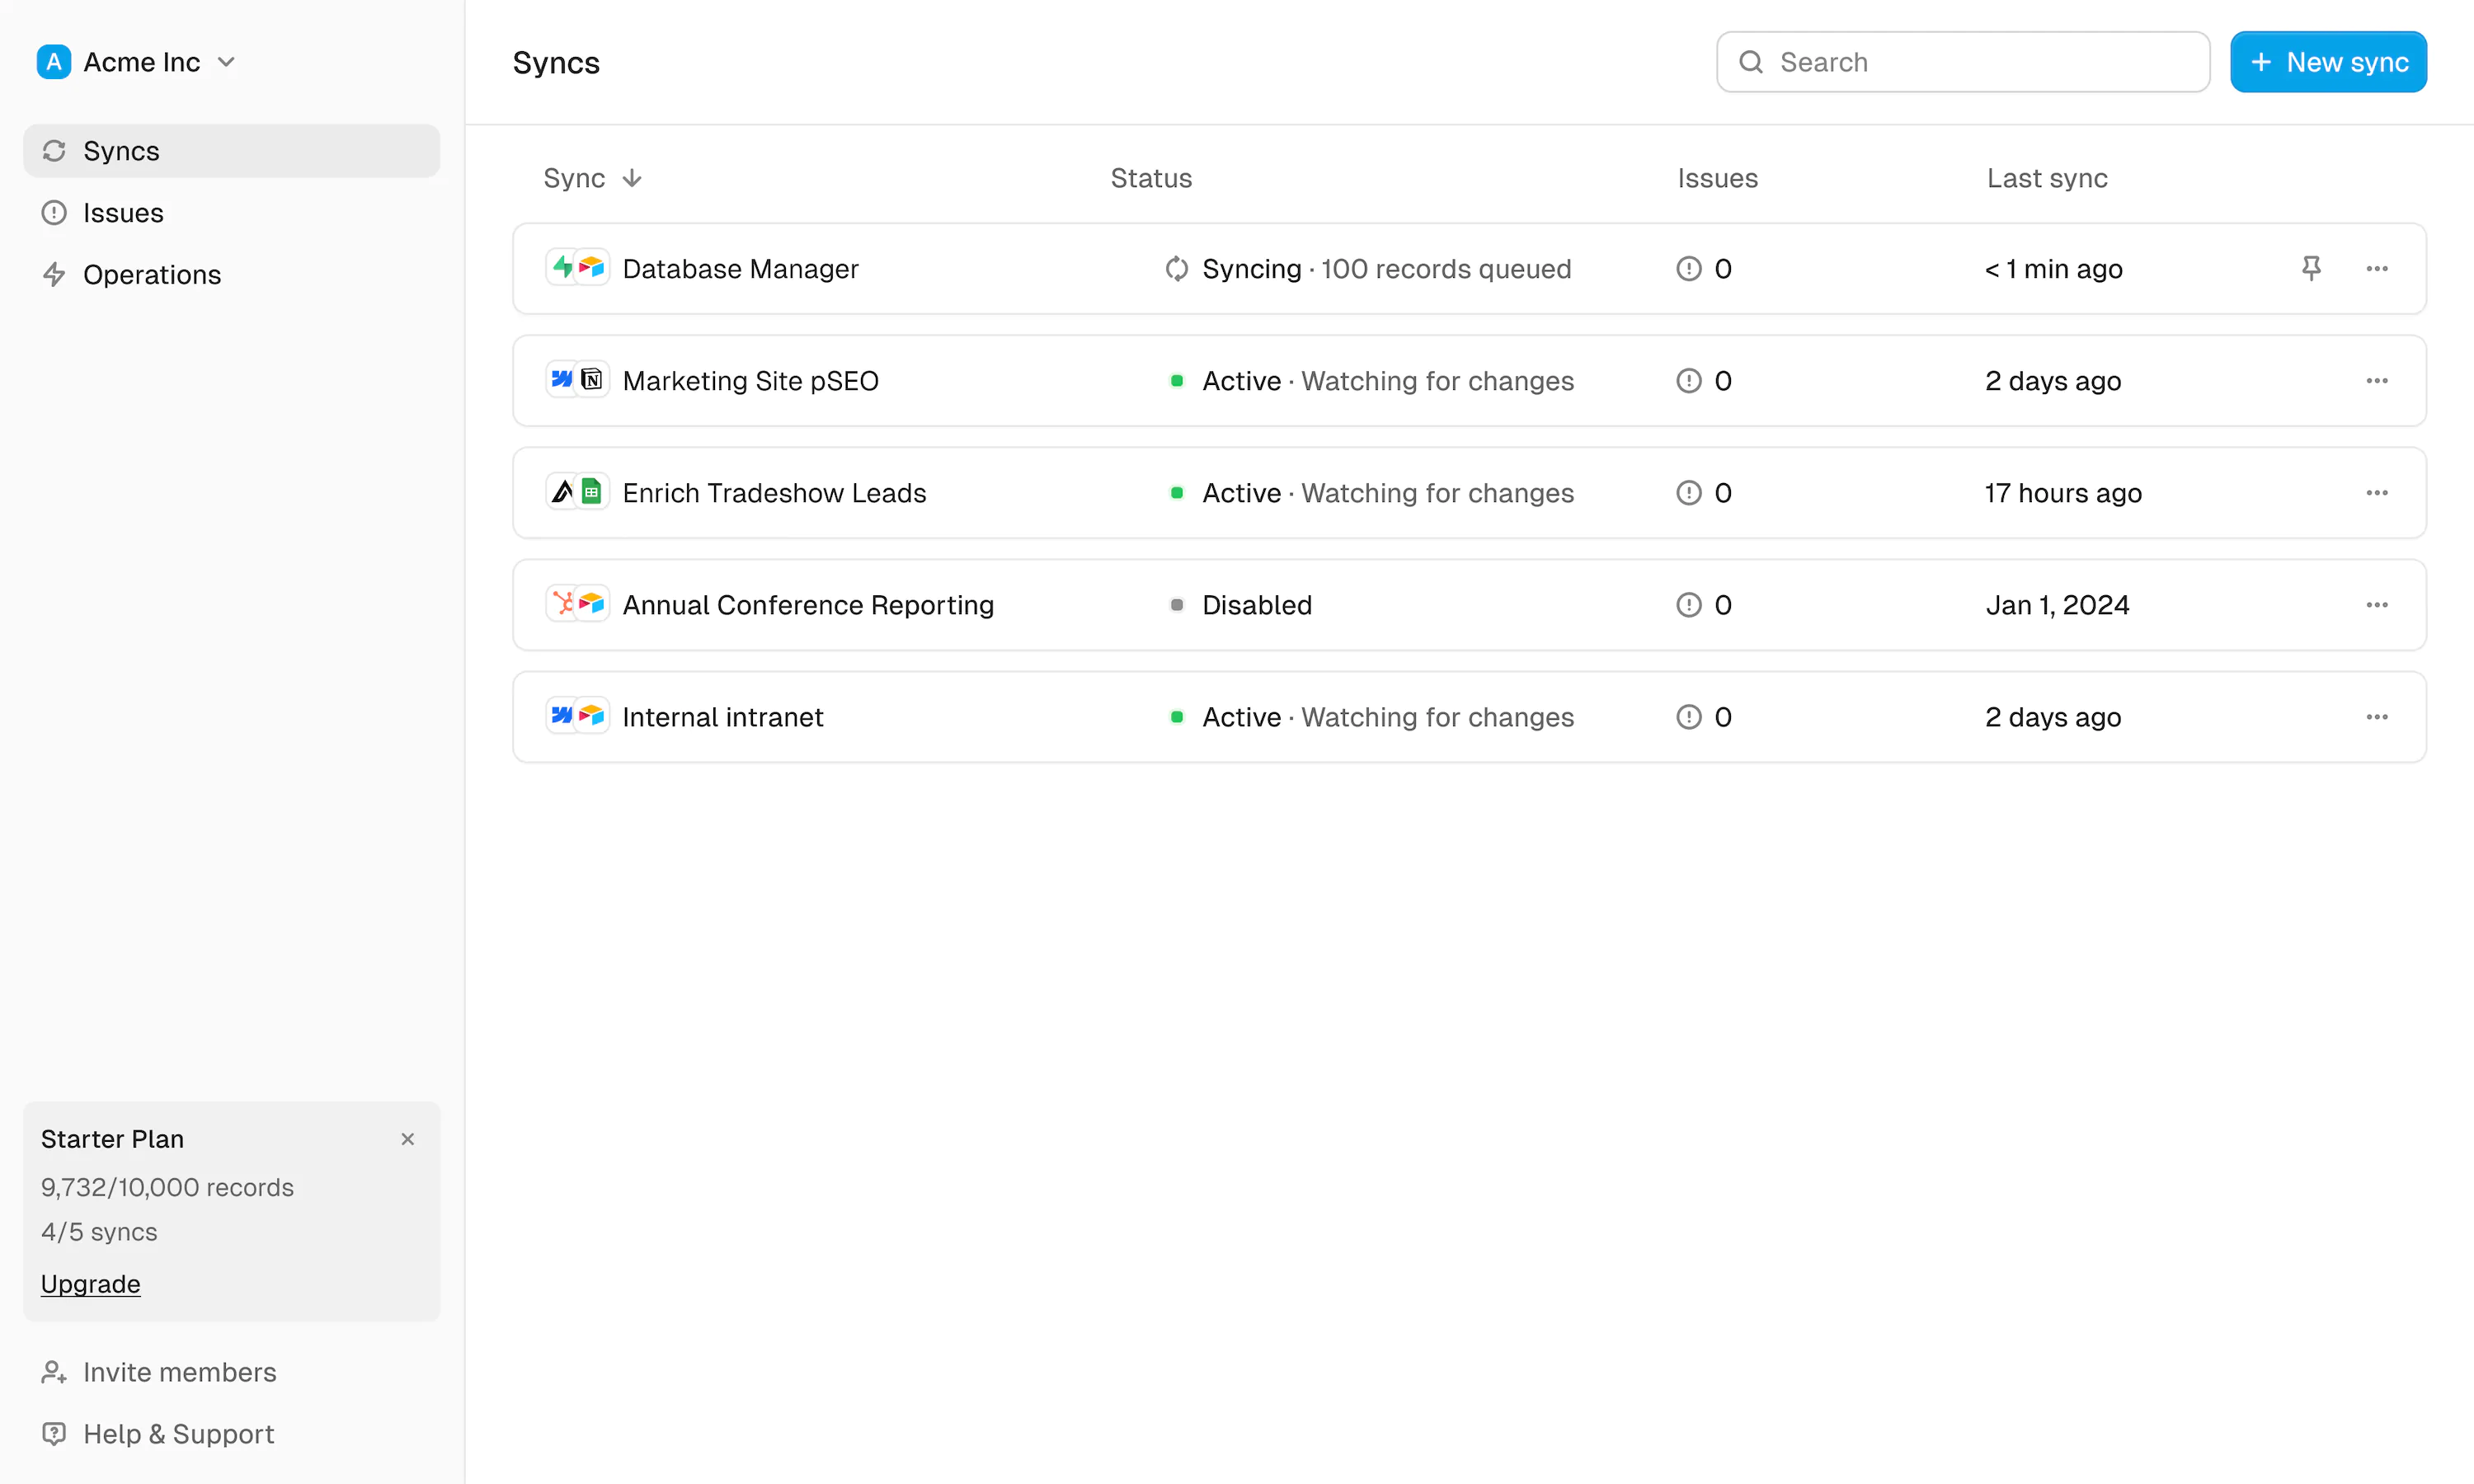Click the issues icon in Marketing Site pSEO row

[x=1689, y=380]
